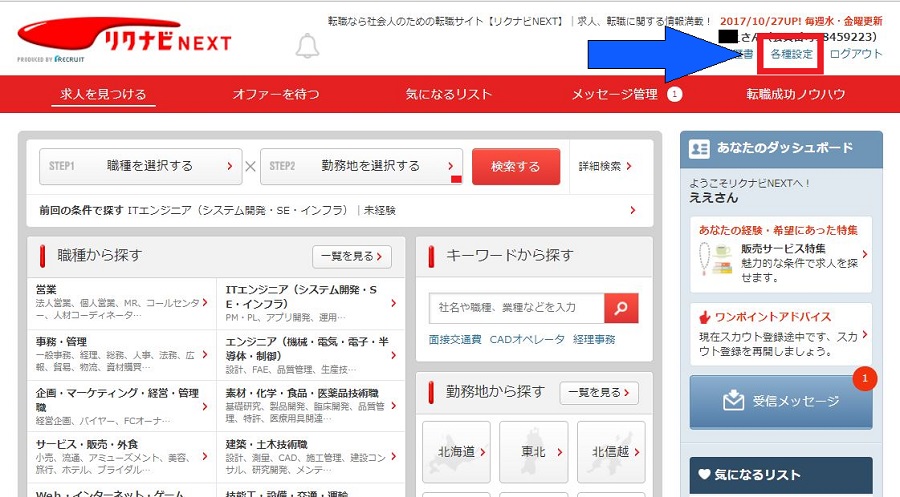This screenshot has width=900, height=497.
Task: Open the 転職成功ノウハウ tab
Action: pos(796,94)
